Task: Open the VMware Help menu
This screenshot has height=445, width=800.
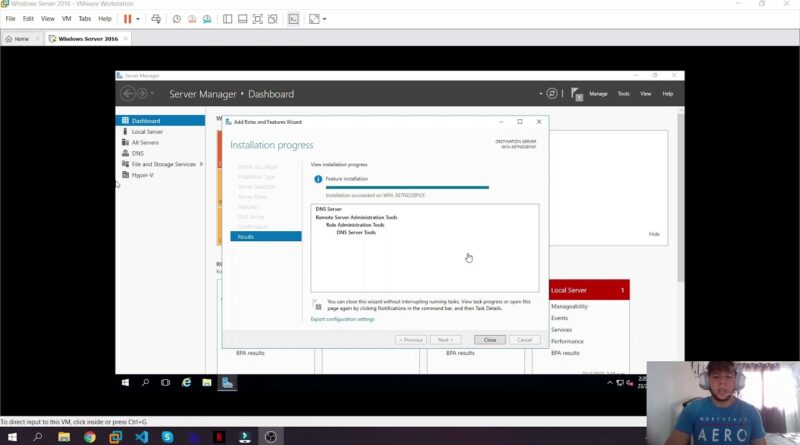Action: [105, 19]
